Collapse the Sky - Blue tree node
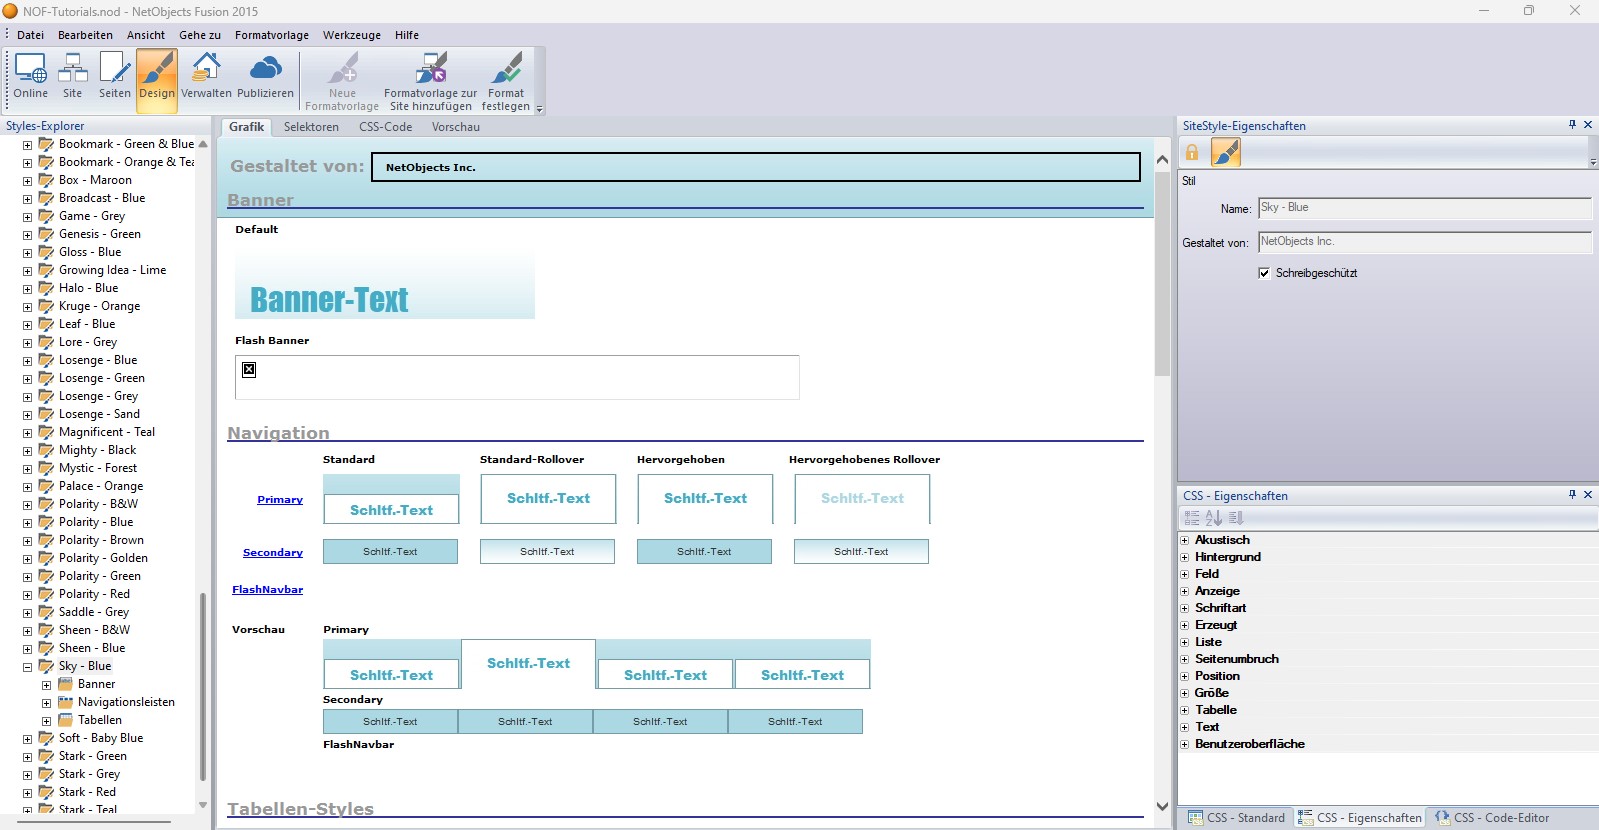The height and width of the screenshot is (830, 1599). pyautogui.click(x=28, y=667)
